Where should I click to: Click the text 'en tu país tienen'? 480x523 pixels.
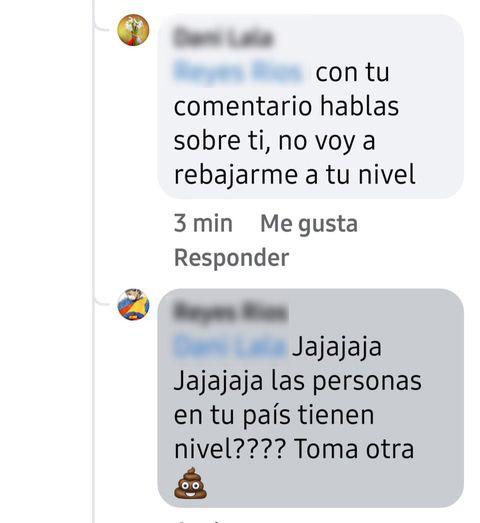[274, 415]
